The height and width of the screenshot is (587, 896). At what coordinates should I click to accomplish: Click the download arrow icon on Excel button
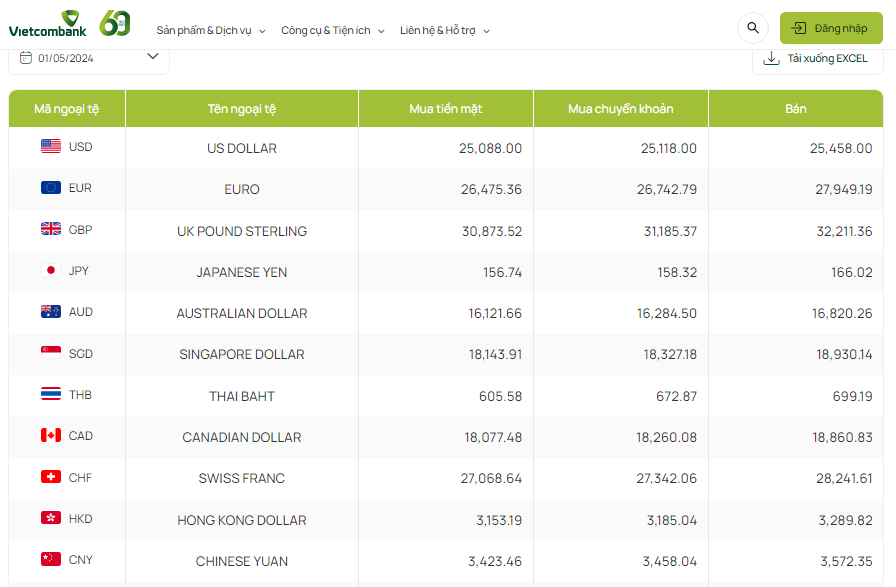(x=770, y=59)
